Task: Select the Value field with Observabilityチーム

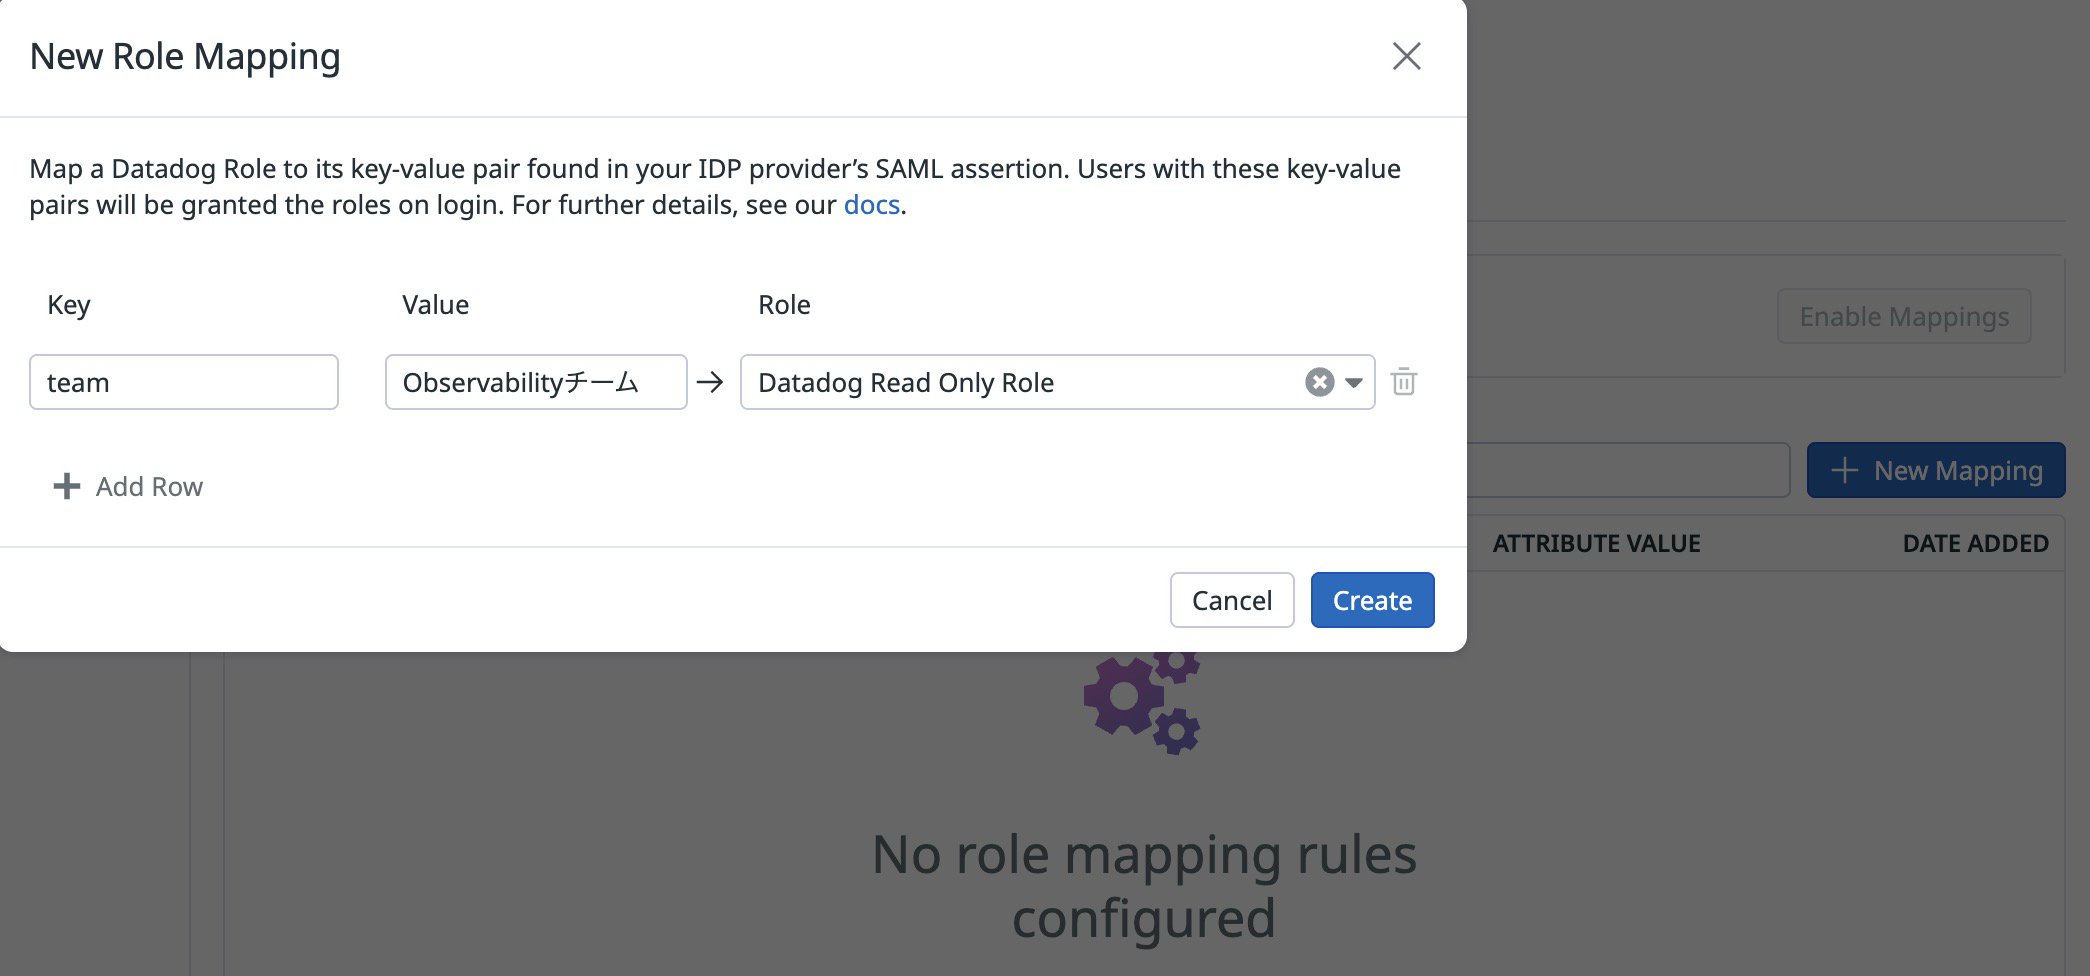Action: click(535, 381)
